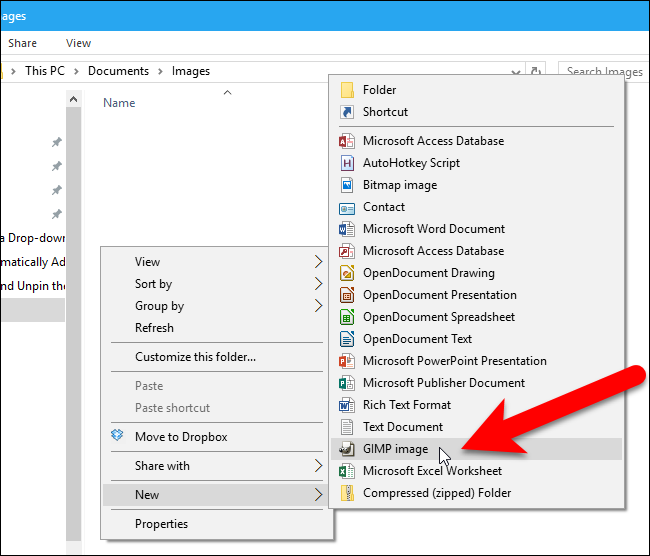
Task: Click the Text Document page icon
Action: (347, 427)
